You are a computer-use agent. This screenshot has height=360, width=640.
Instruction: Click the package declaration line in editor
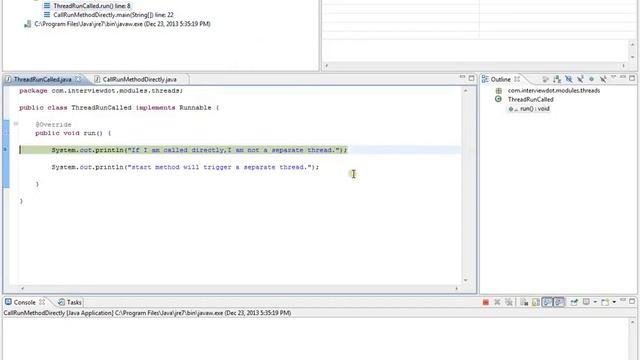click(x=101, y=91)
